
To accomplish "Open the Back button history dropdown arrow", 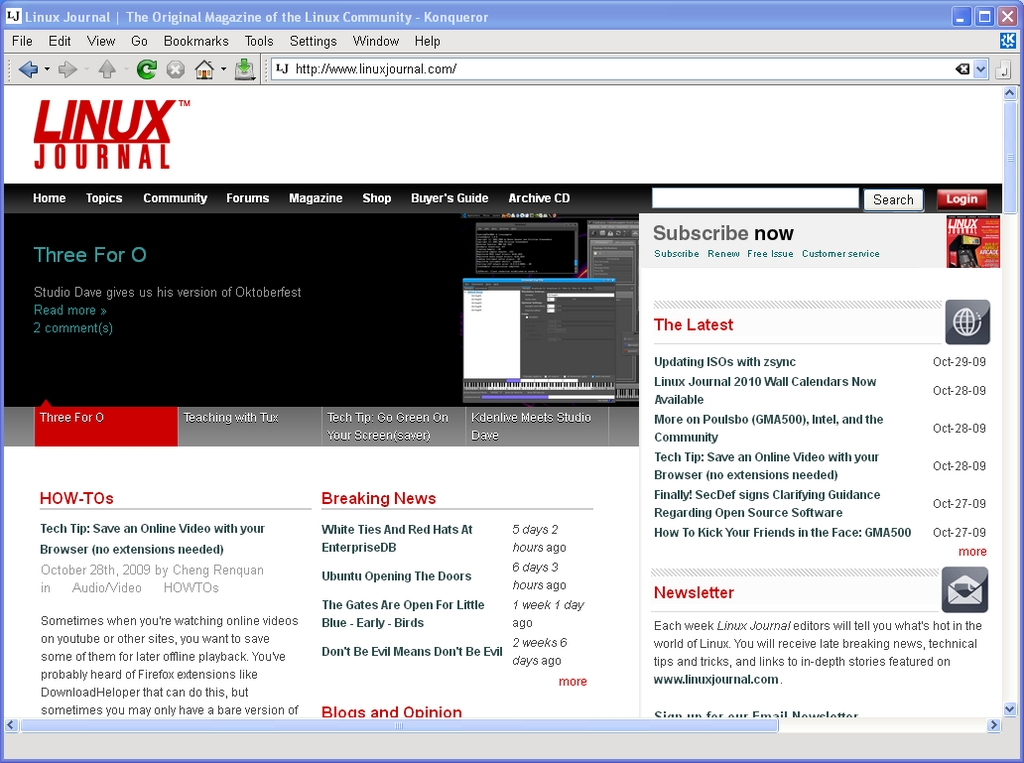I will click(45, 70).
